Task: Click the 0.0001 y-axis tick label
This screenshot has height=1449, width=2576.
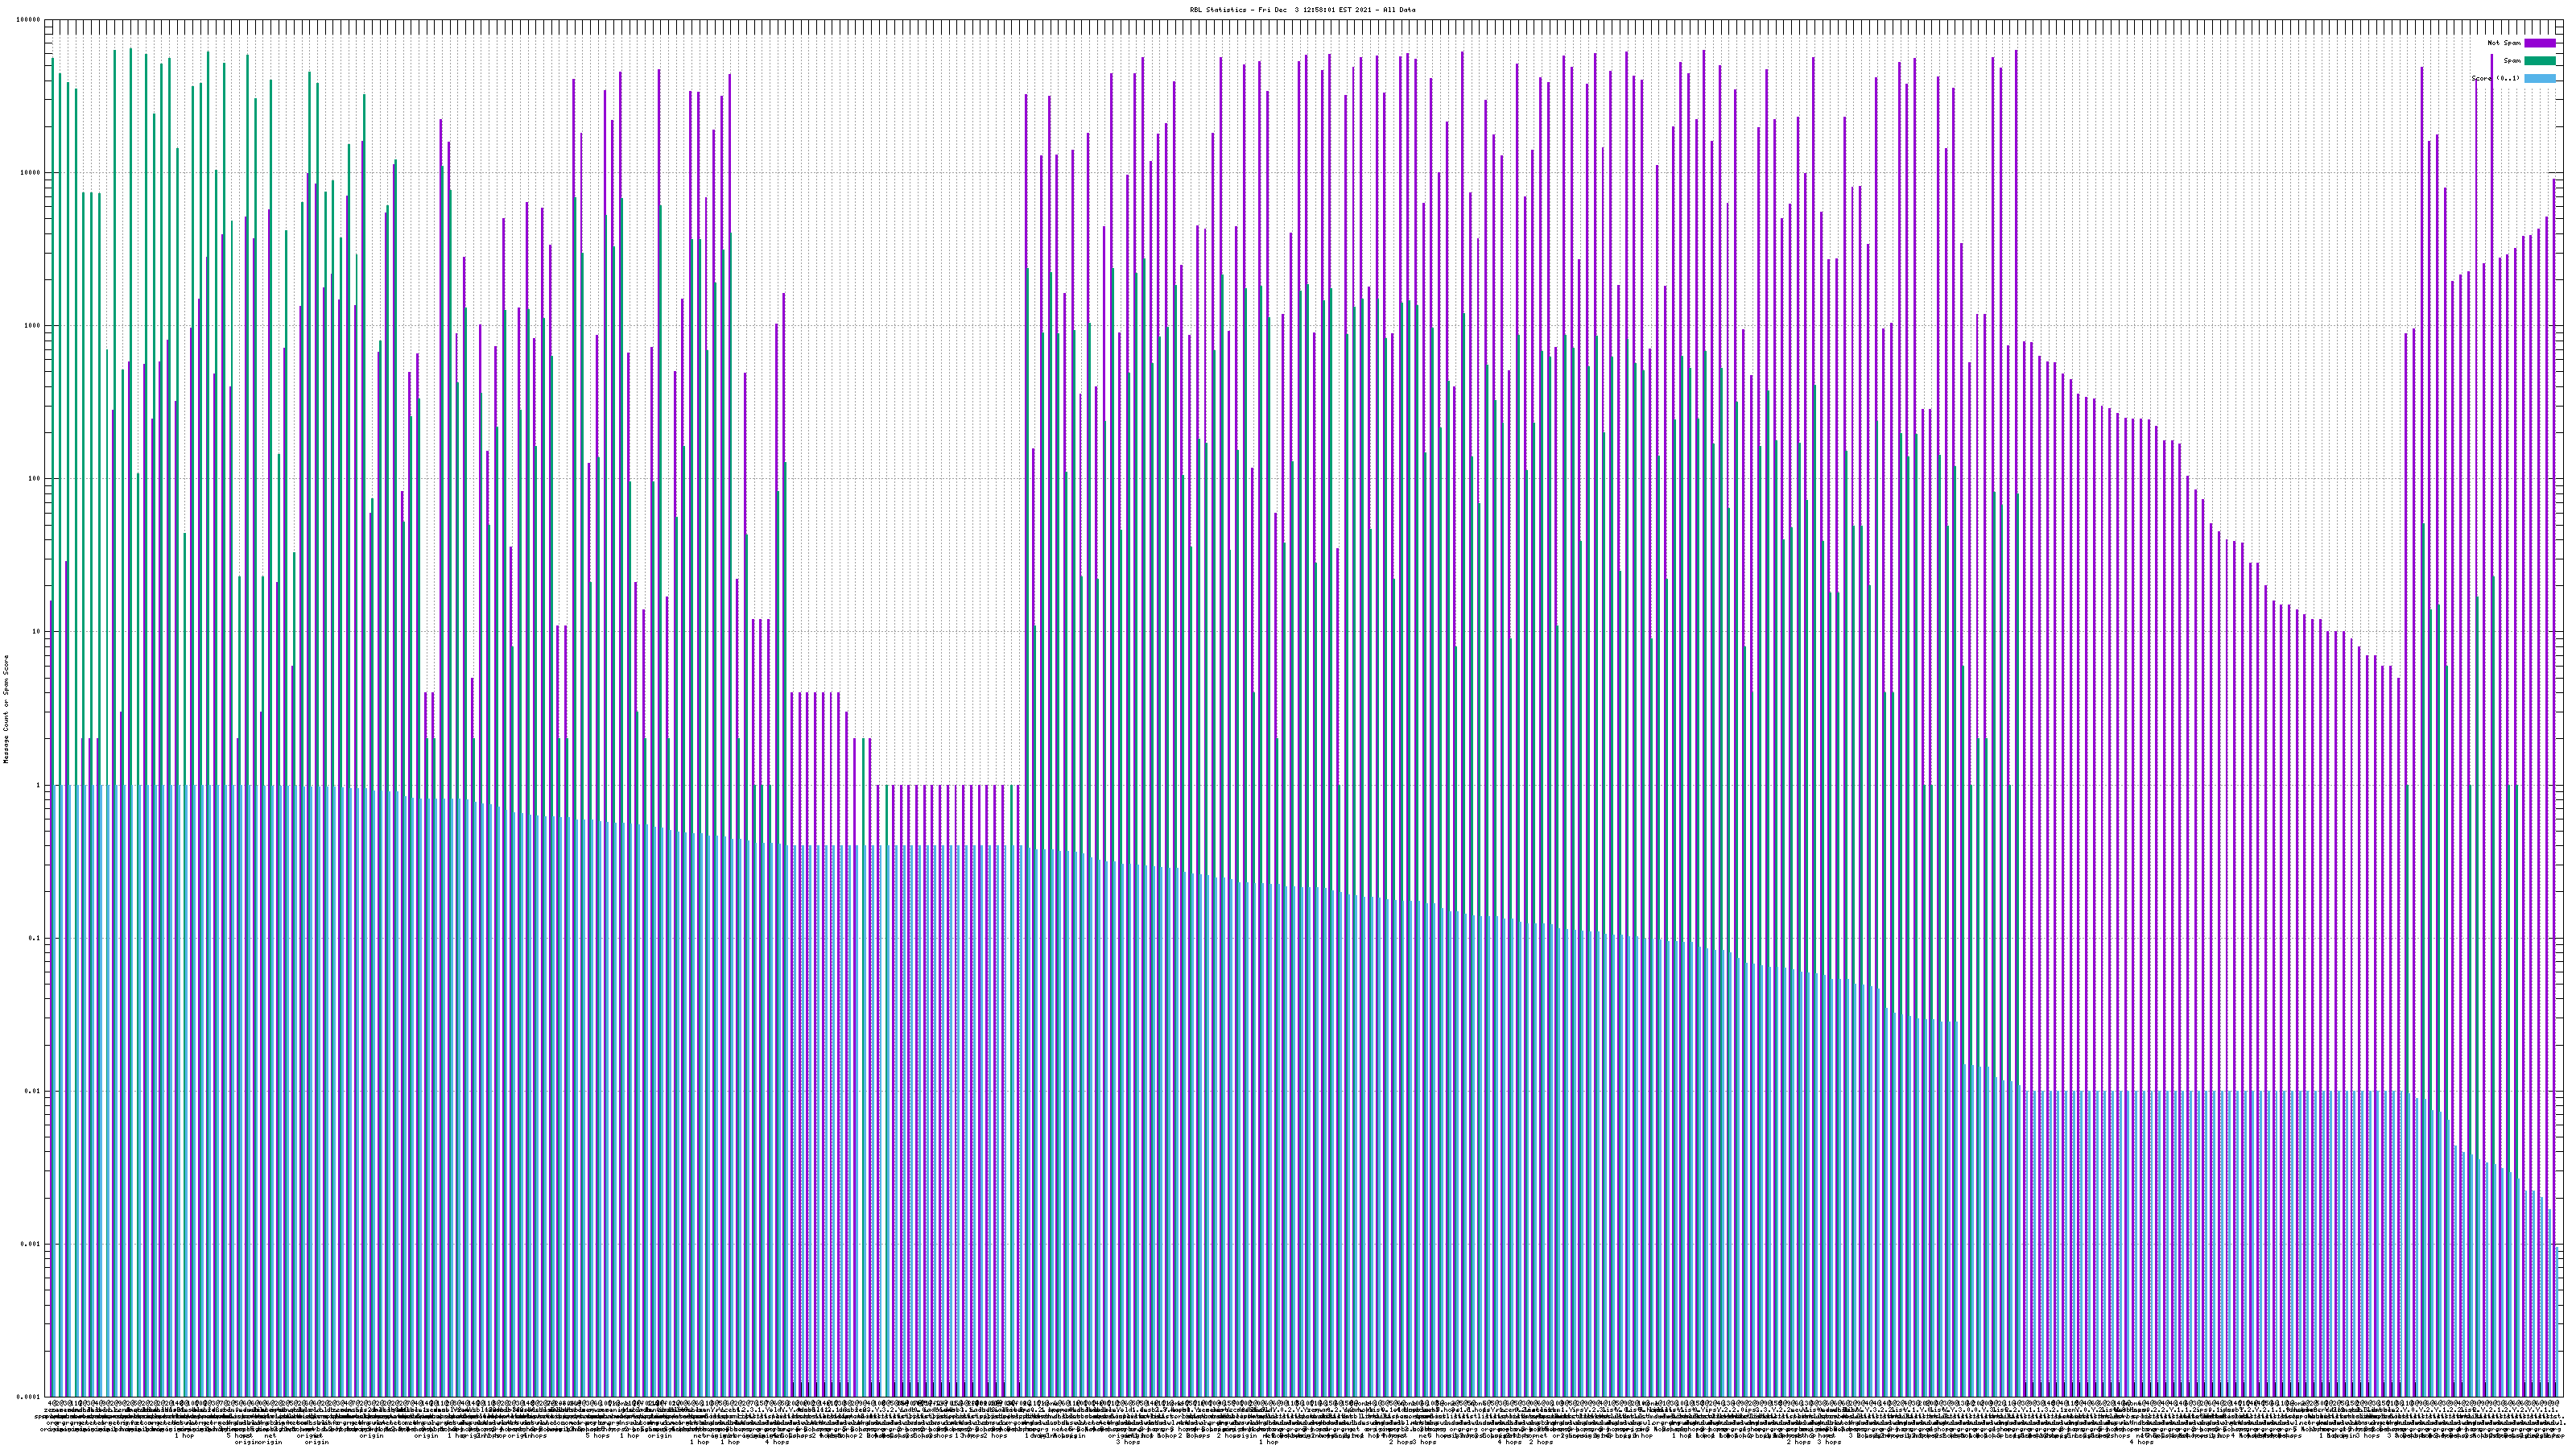Action: (29, 1397)
